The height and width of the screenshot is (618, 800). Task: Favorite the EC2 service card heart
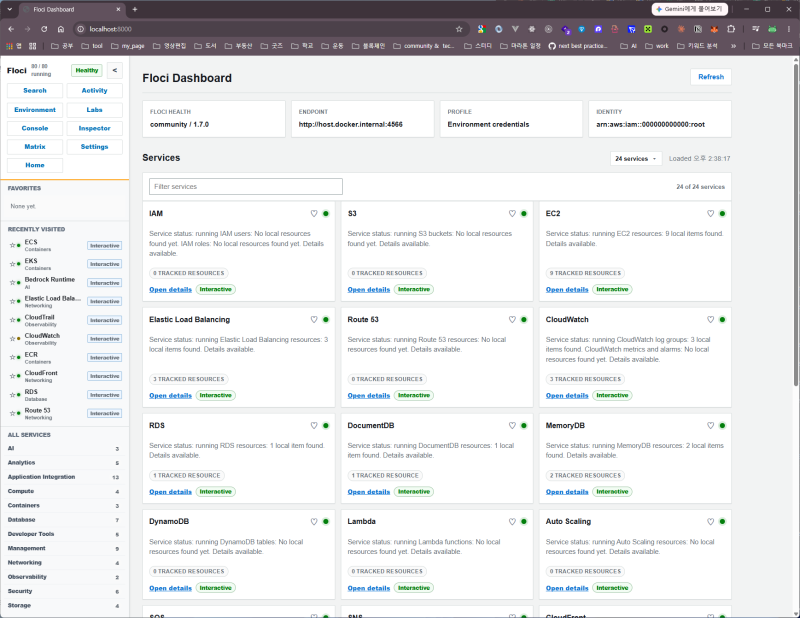710,214
